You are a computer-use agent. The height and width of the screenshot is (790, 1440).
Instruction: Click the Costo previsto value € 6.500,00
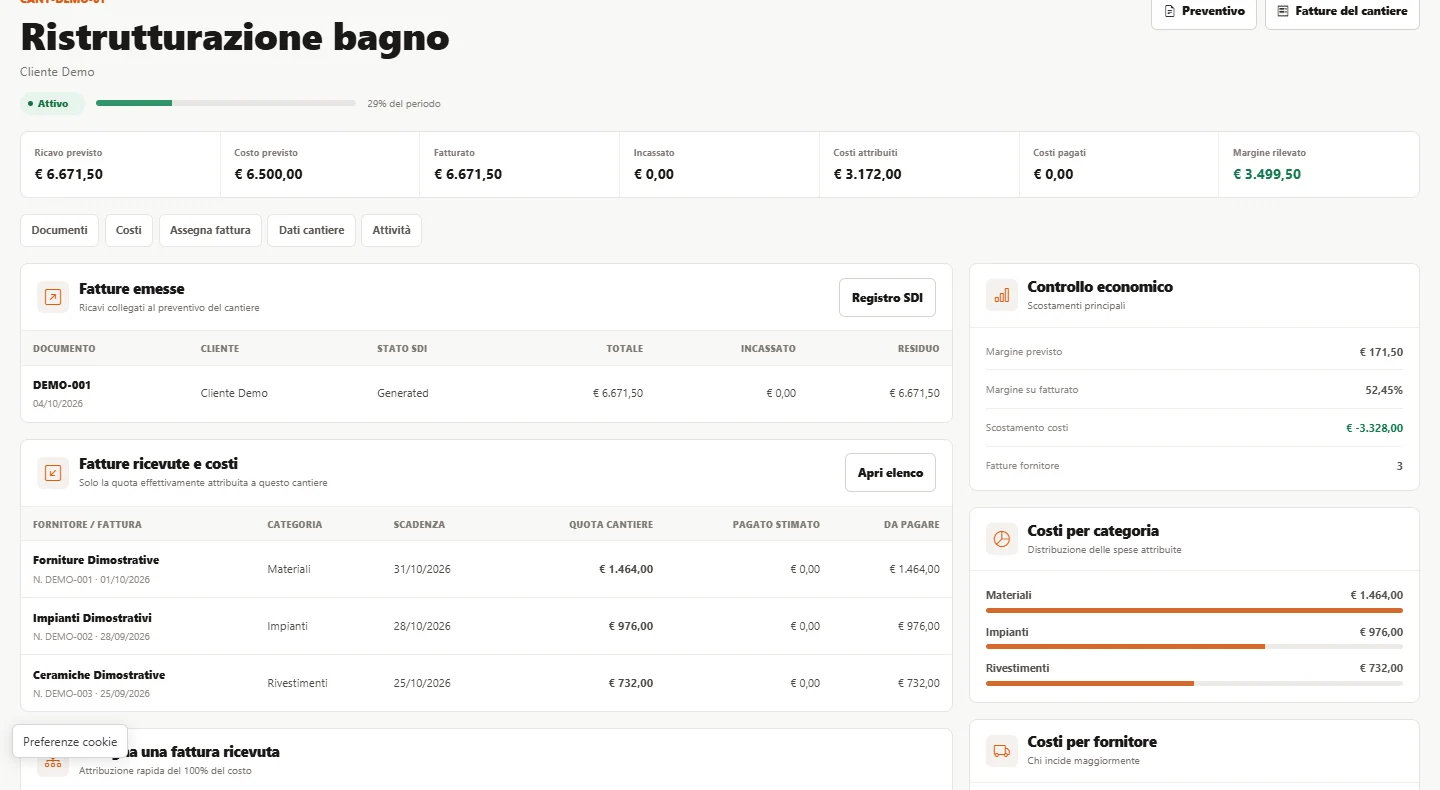(x=268, y=174)
